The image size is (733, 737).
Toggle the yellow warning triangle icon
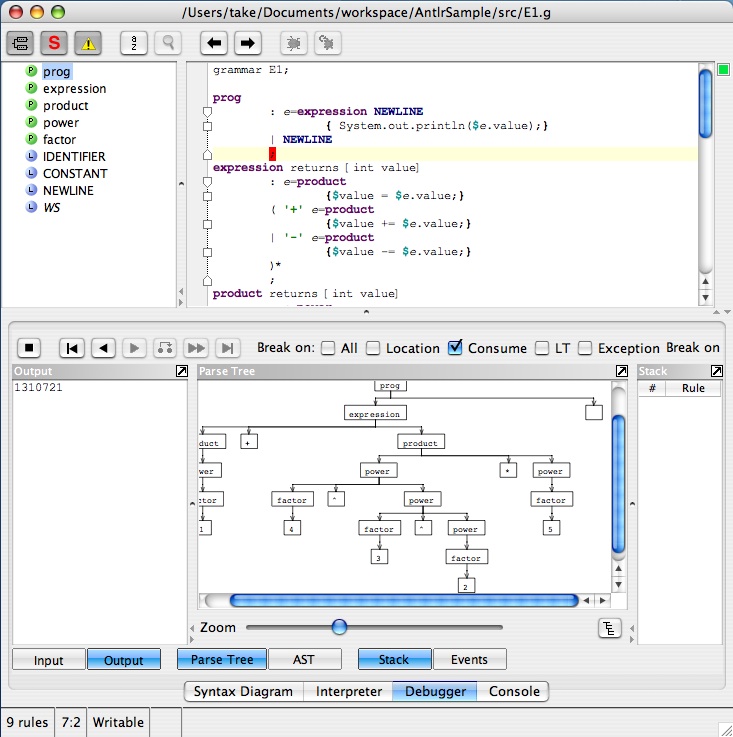(x=88, y=43)
